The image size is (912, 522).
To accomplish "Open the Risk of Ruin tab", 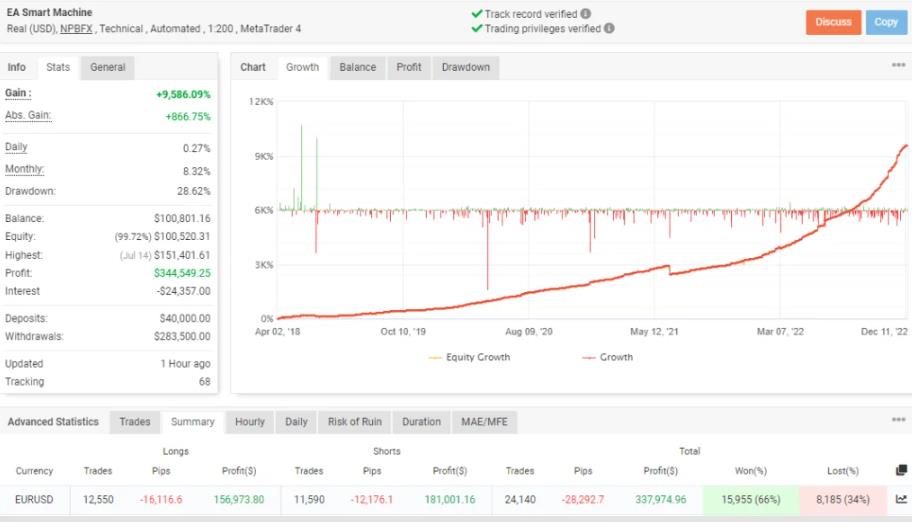I will coord(354,422).
